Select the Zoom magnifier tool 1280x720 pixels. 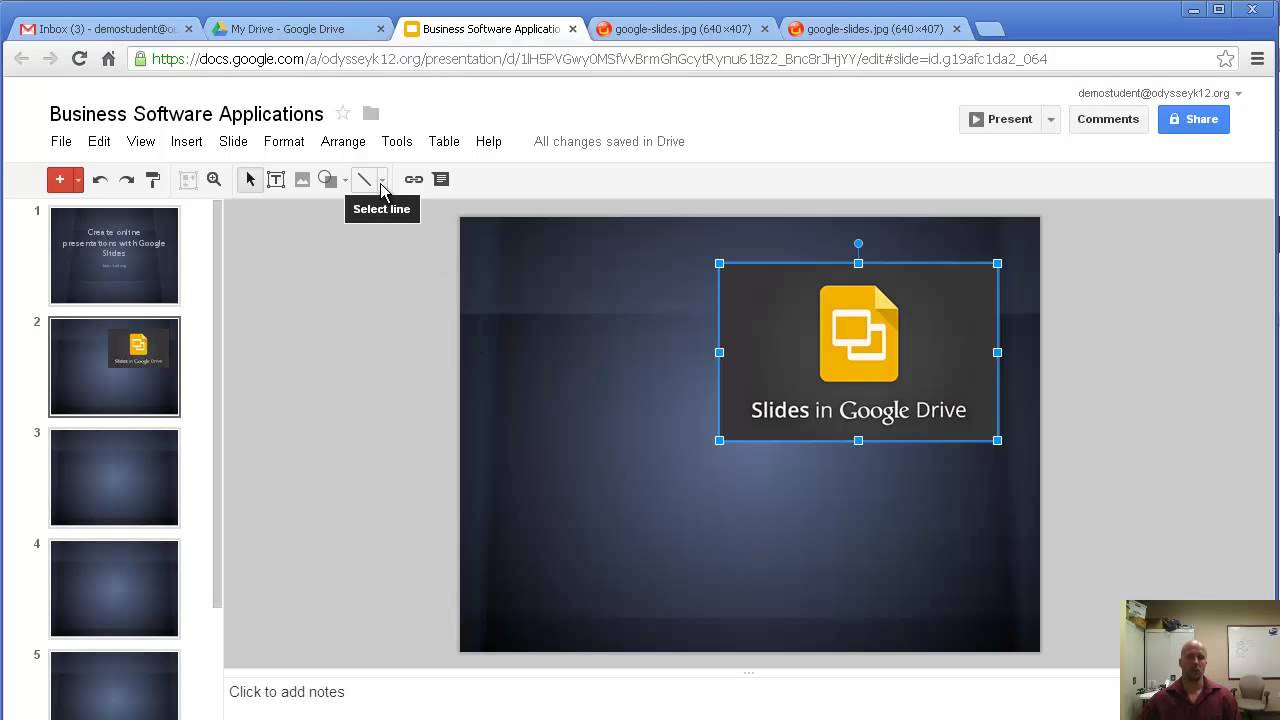214,179
